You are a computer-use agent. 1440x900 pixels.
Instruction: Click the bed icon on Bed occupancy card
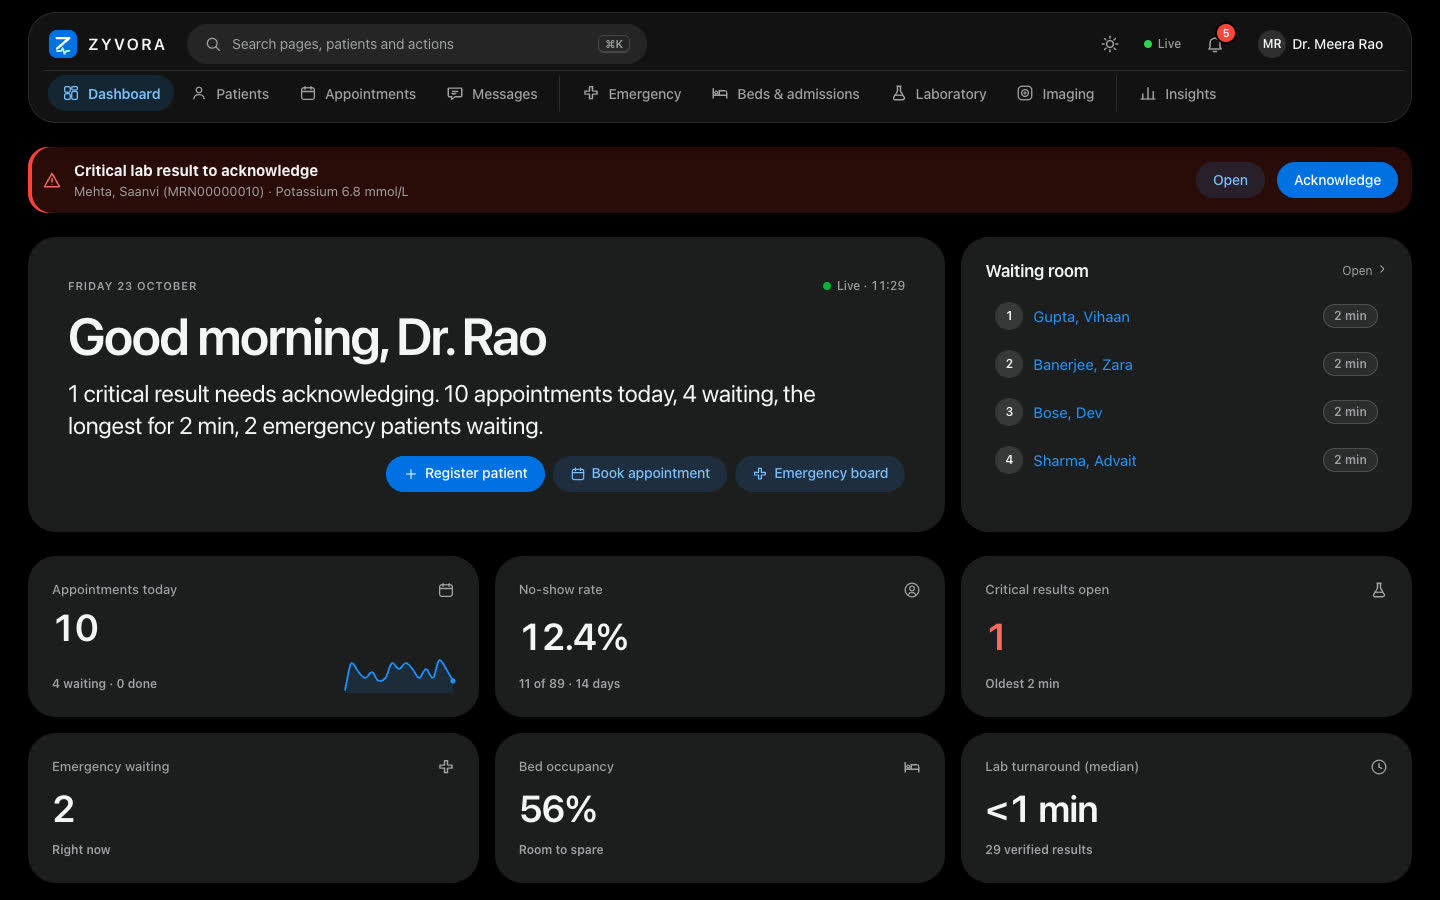pyautogui.click(x=912, y=767)
